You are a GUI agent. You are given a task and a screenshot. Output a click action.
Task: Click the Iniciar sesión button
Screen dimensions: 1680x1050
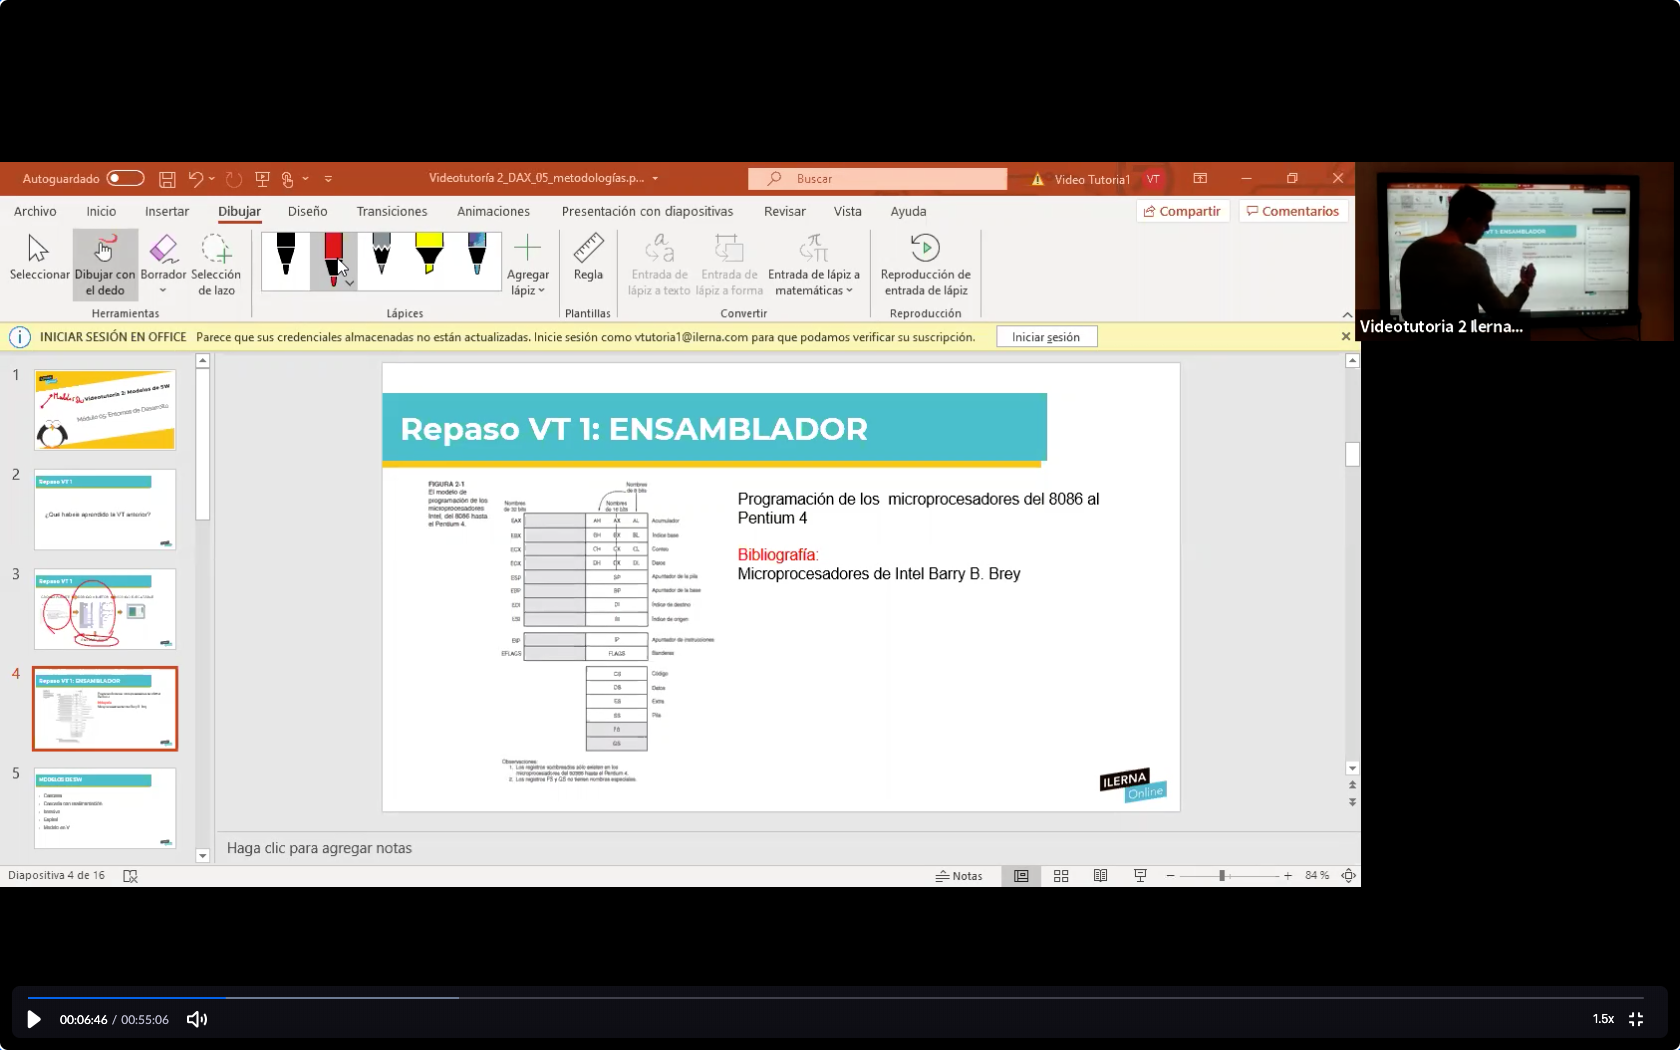[x=1046, y=337]
